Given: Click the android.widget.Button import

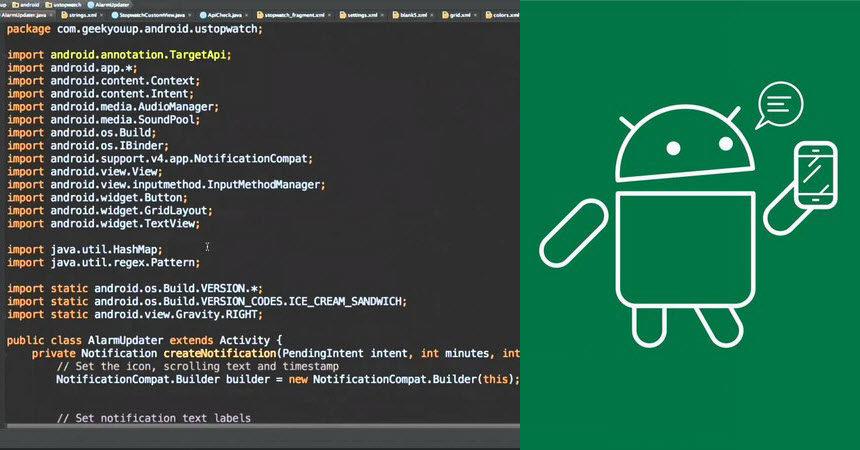Looking at the screenshot, I should (97, 198).
